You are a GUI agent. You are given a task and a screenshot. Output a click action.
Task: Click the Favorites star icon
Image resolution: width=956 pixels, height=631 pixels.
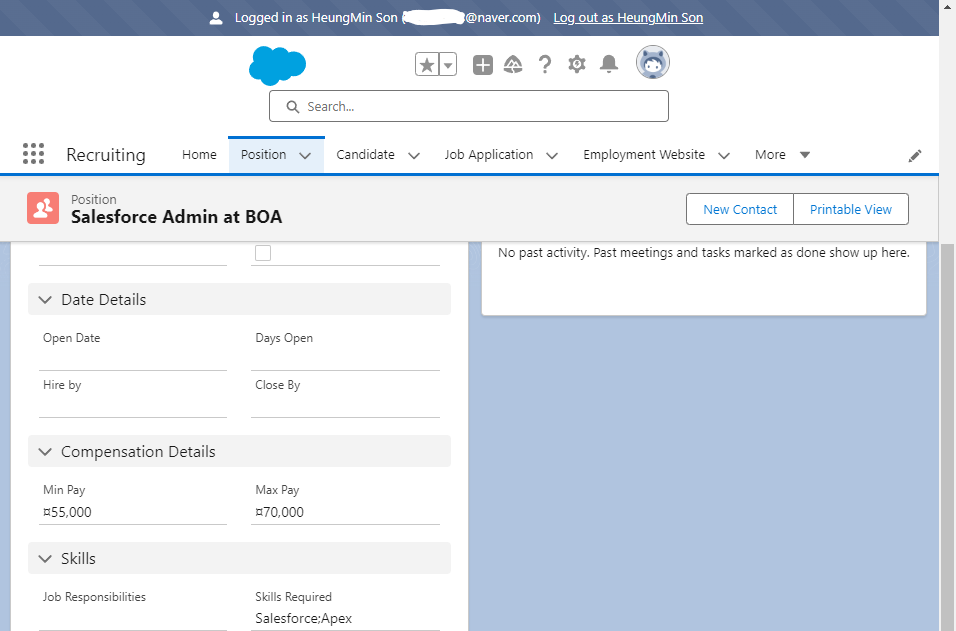[427, 64]
